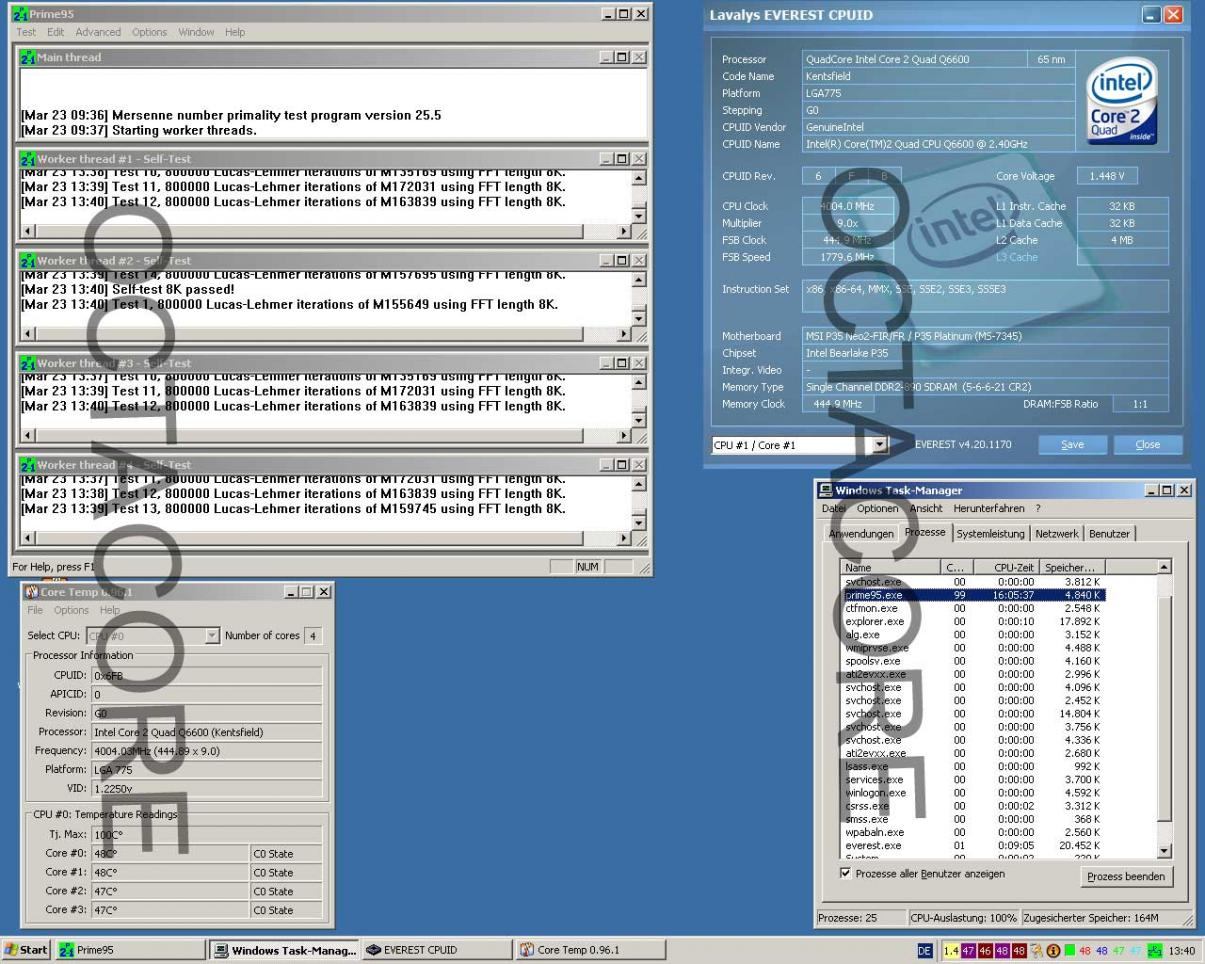Open the Edit menu in Prime95
This screenshot has height=964, width=1205.
55,32
